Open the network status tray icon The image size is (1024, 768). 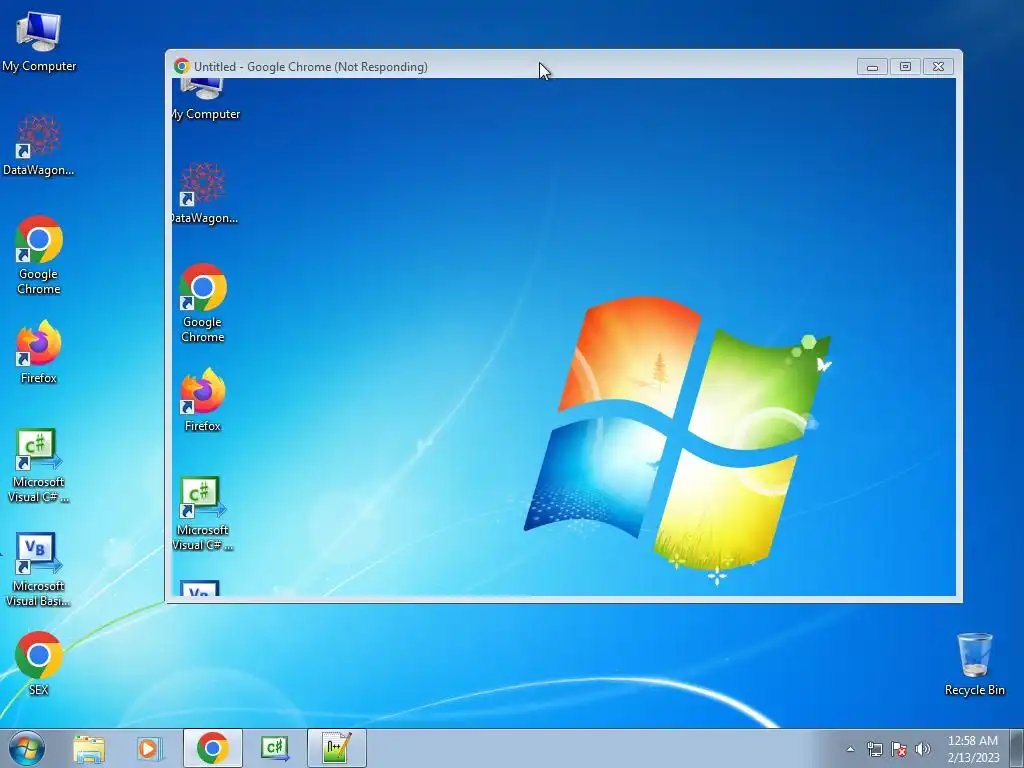(874, 749)
